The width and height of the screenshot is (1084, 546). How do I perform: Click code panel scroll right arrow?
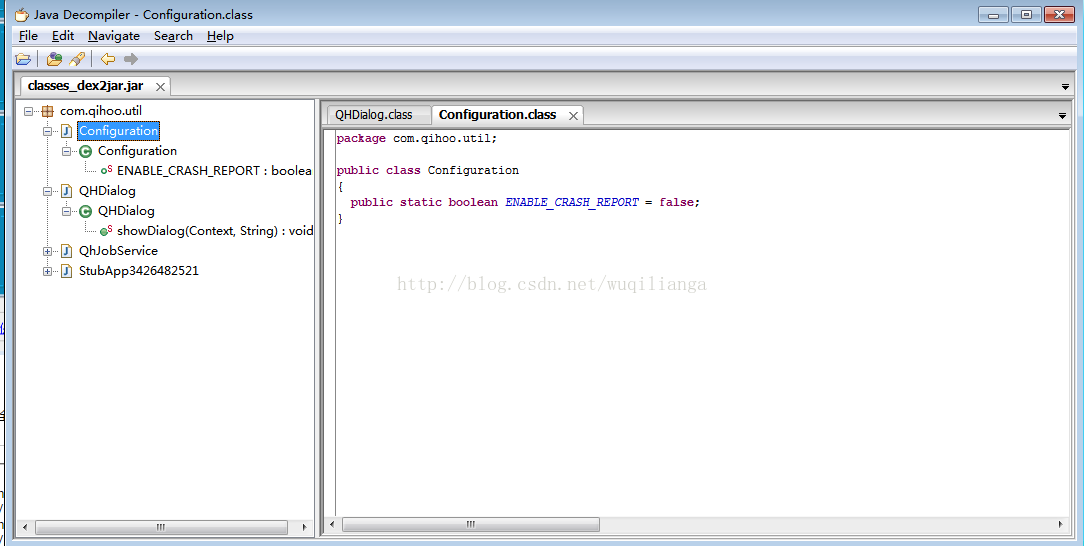click(1061, 525)
